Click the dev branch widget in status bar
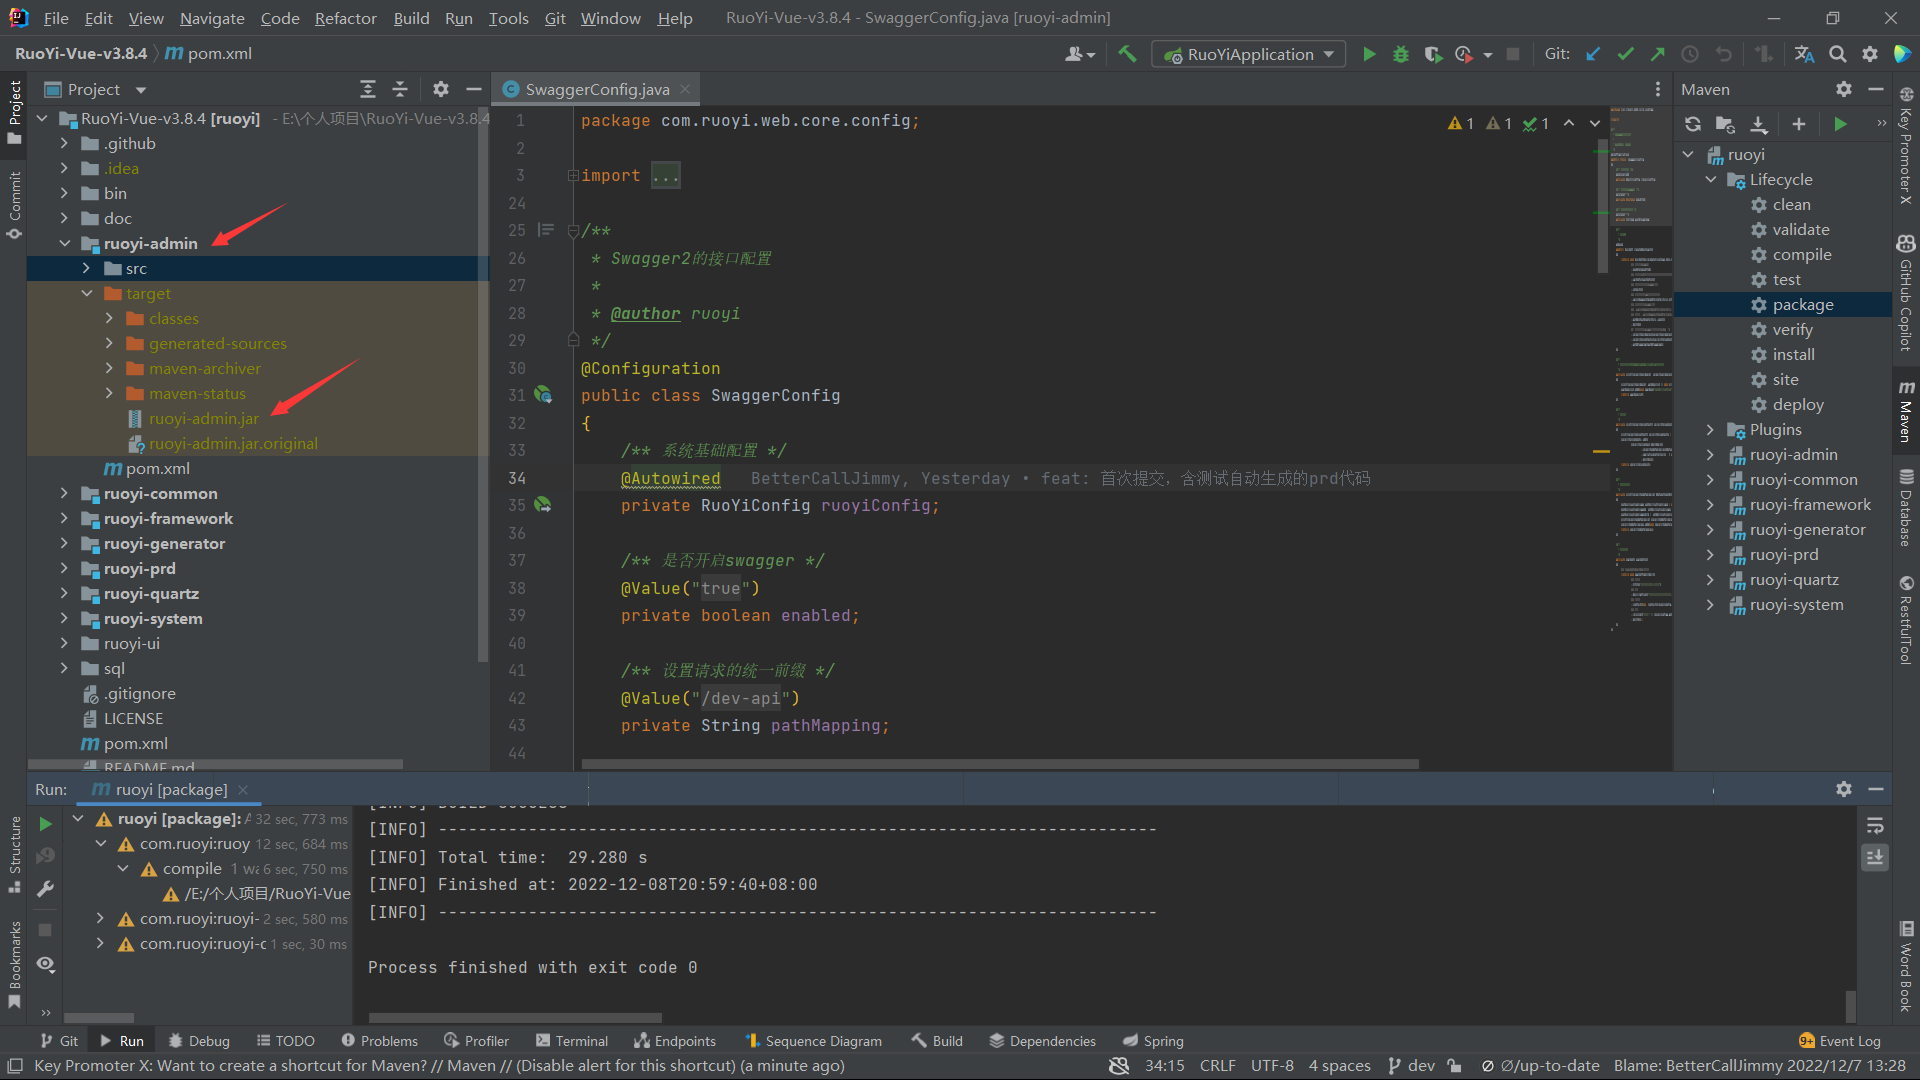This screenshot has width=1920, height=1080. point(1411,1066)
